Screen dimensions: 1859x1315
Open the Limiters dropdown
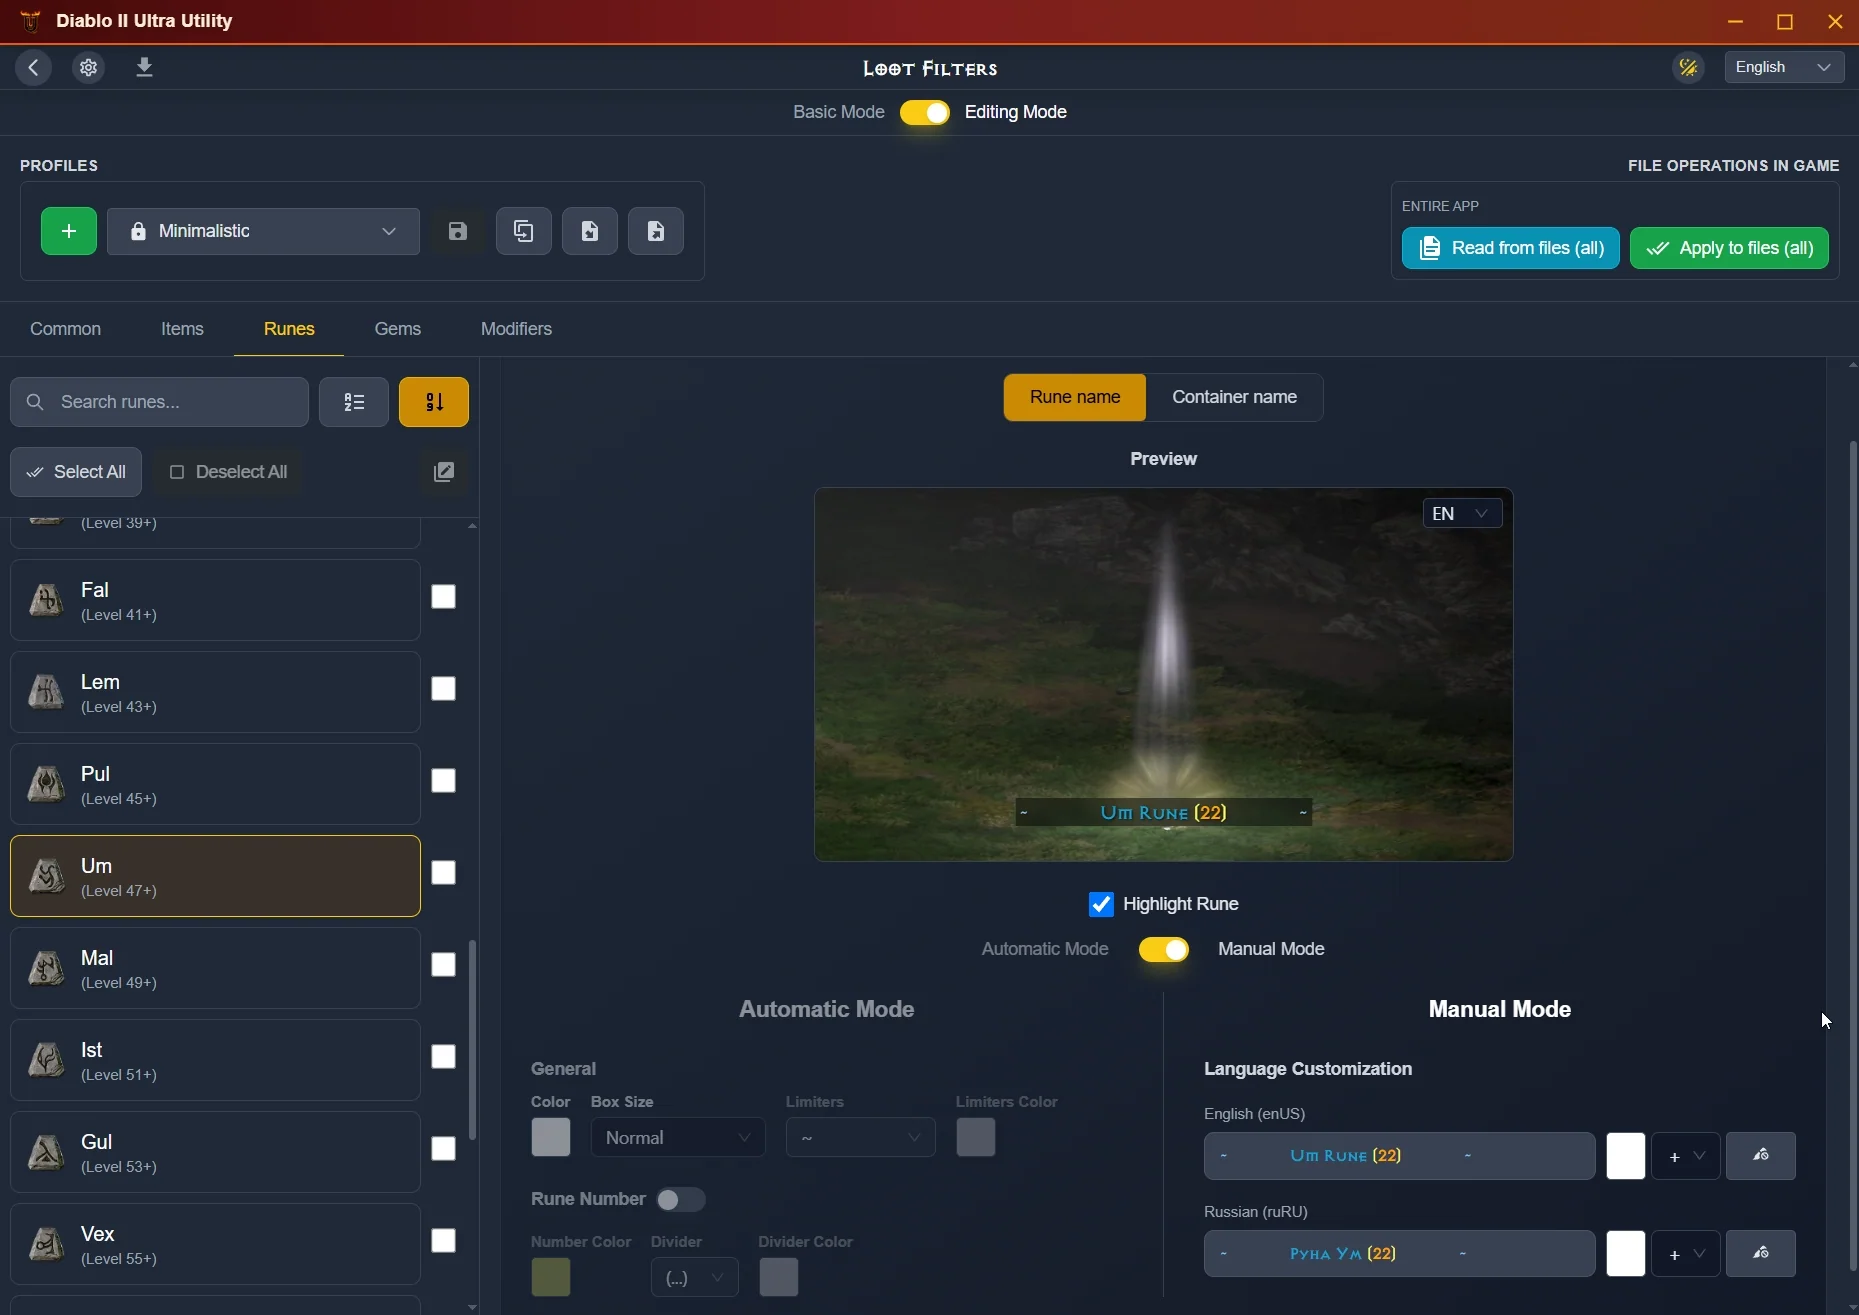tap(861, 1138)
